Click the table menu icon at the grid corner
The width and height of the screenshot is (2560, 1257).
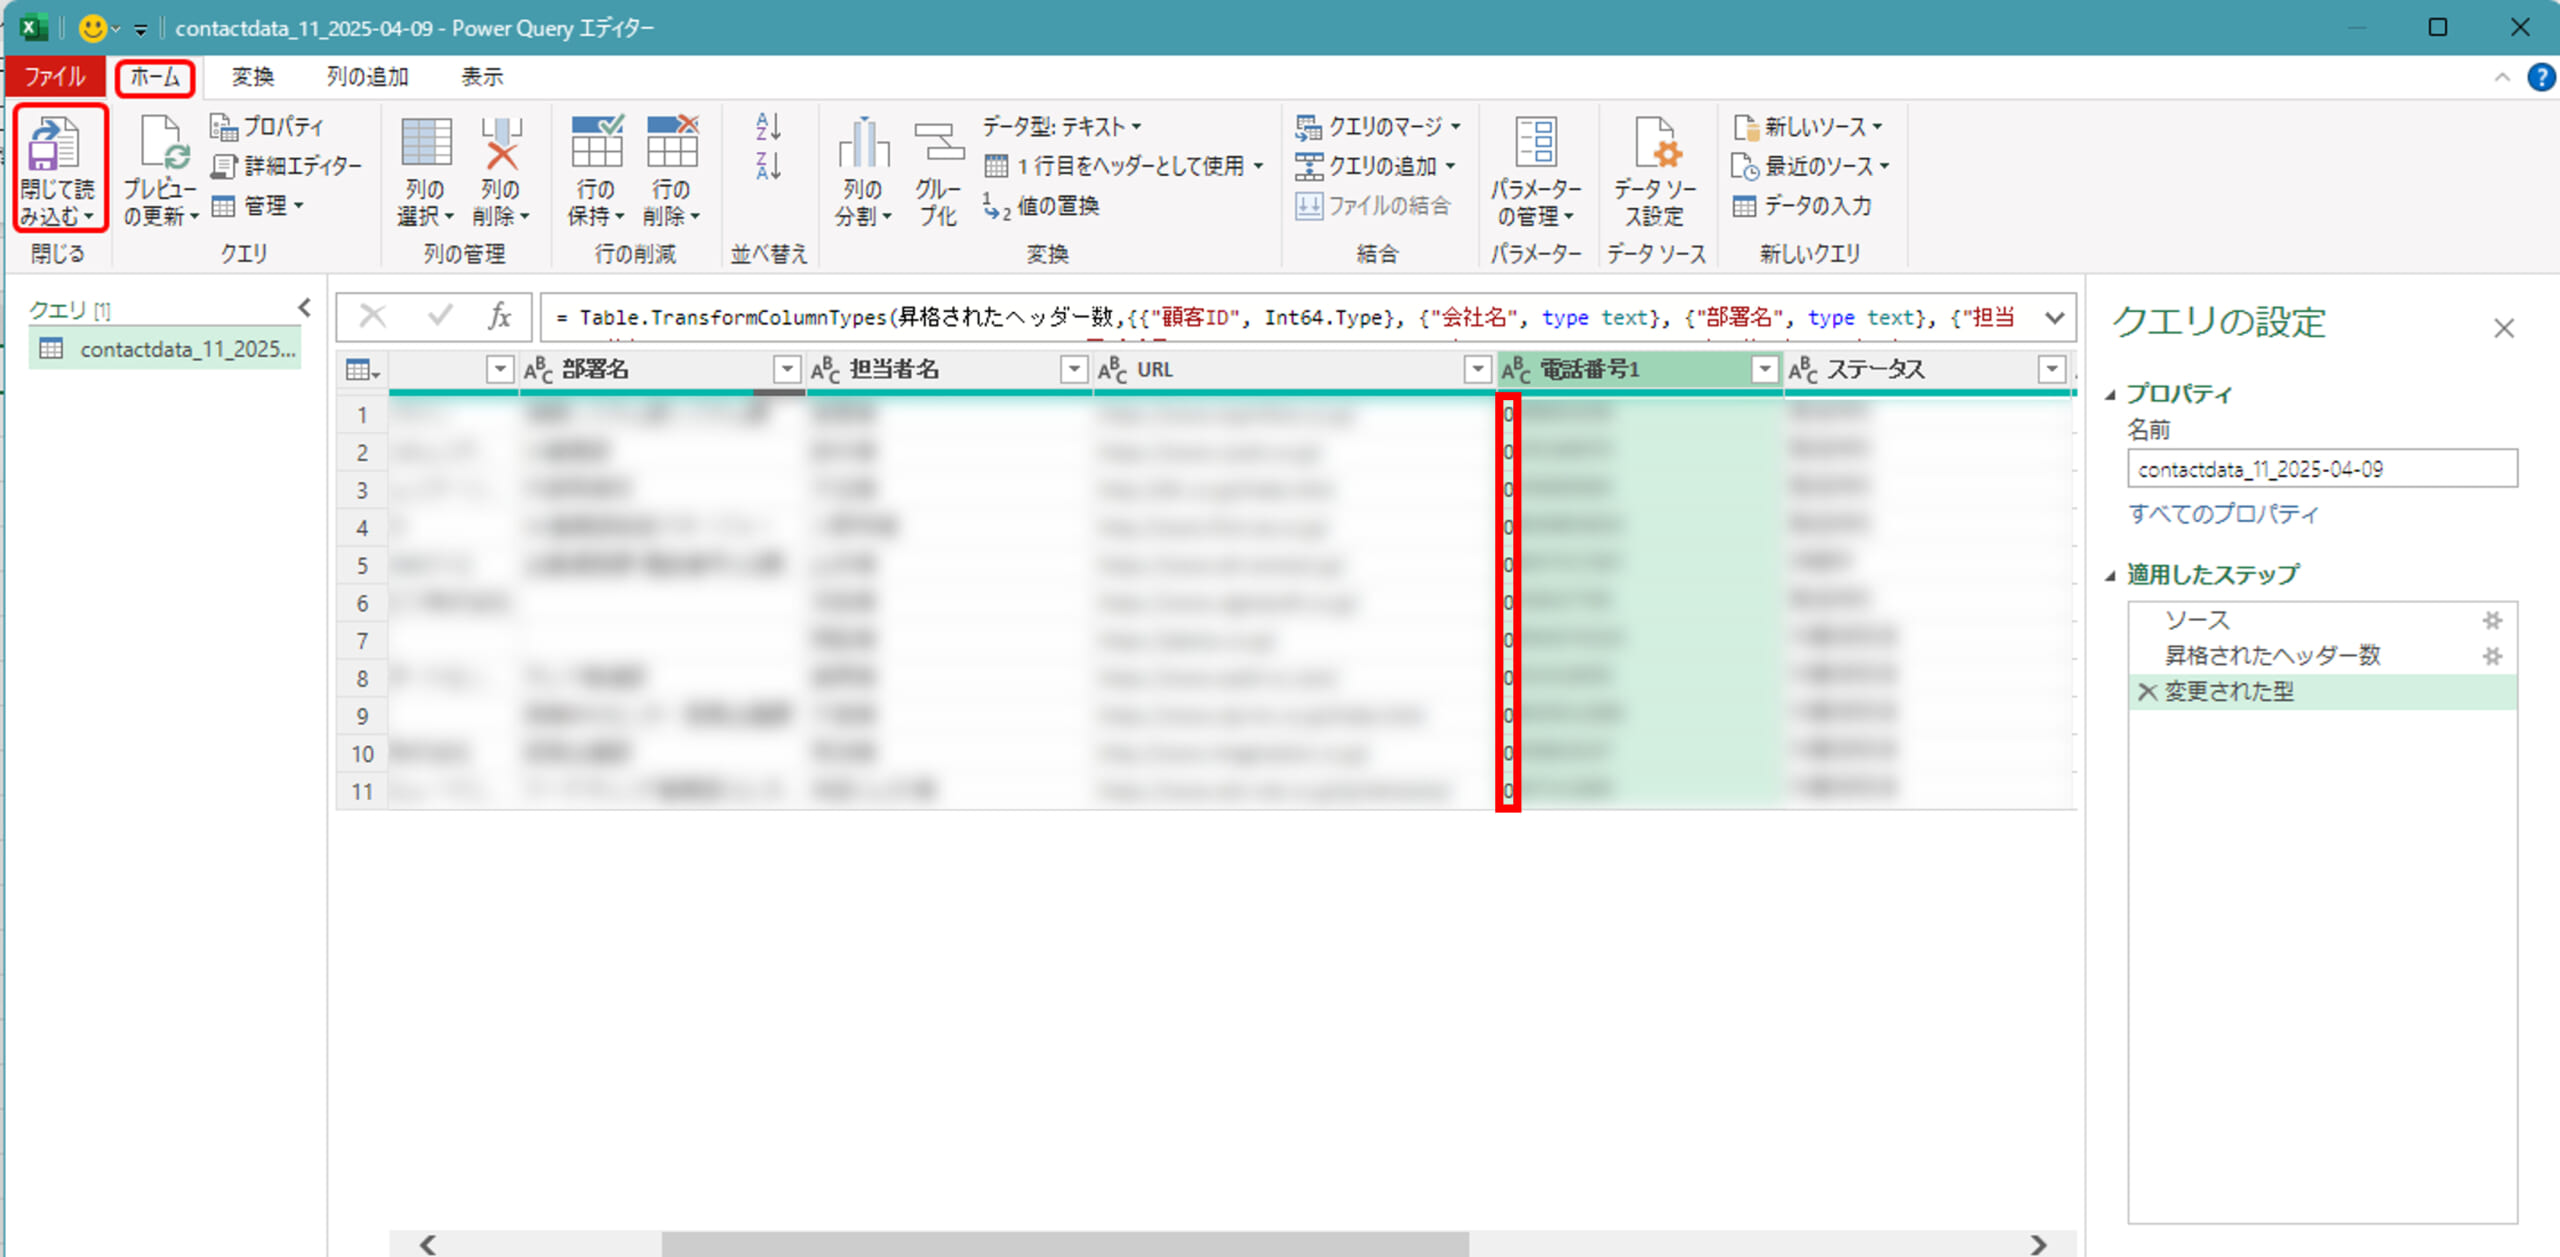(x=362, y=370)
